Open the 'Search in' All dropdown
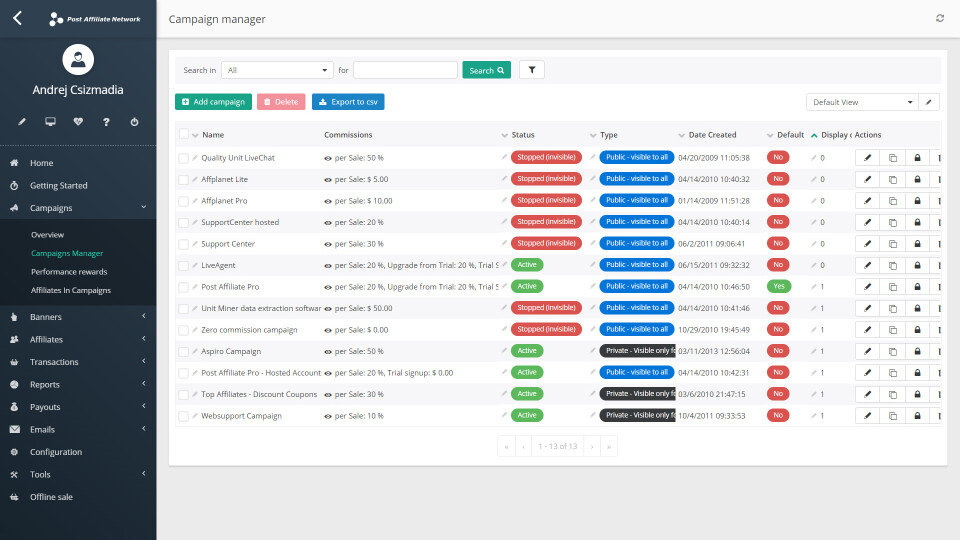 [x=277, y=70]
